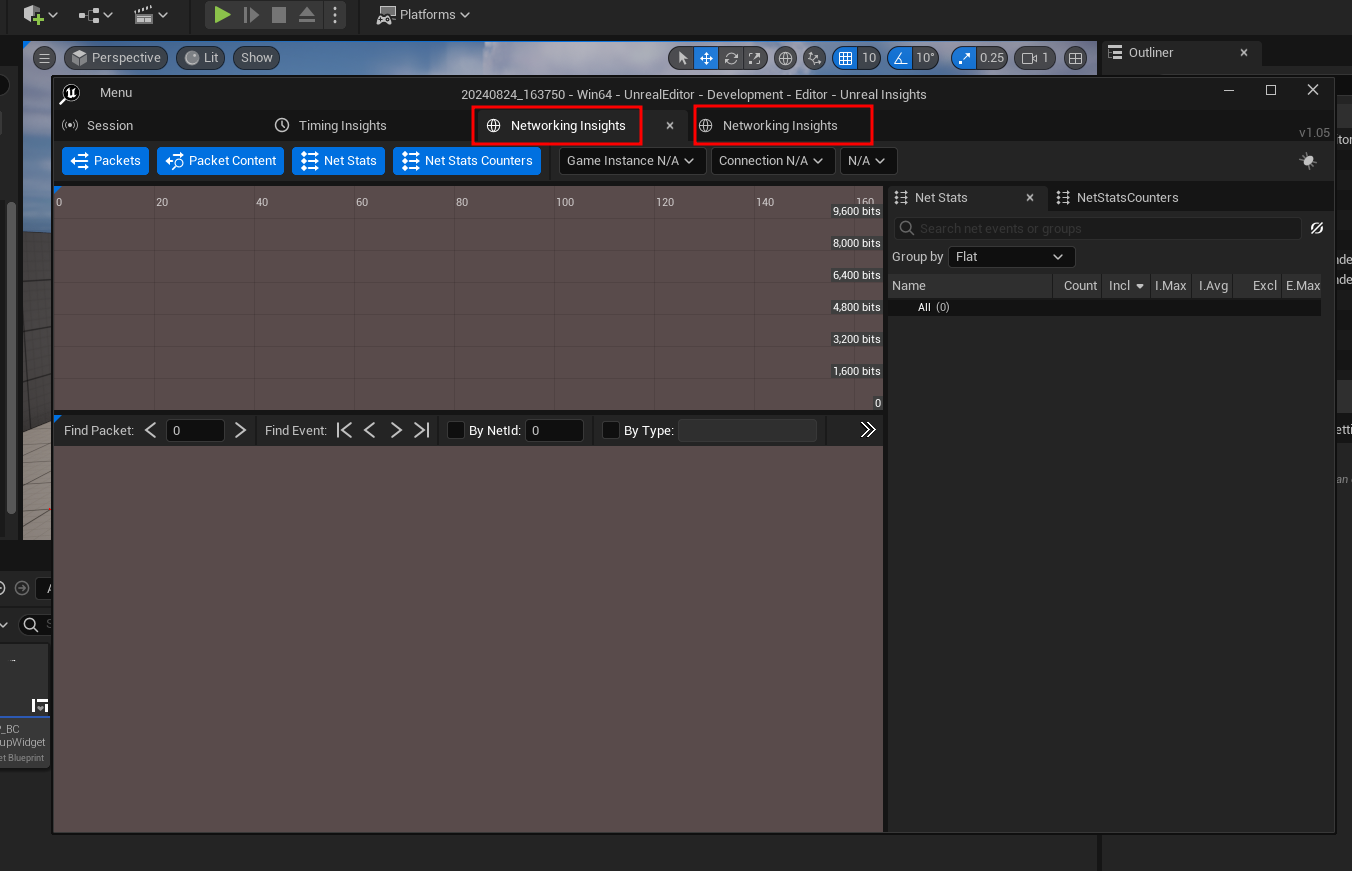This screenshot has height=871, width=1352.
Task: Start Play in Editor with green play button
Action: (x=222, y=15)
